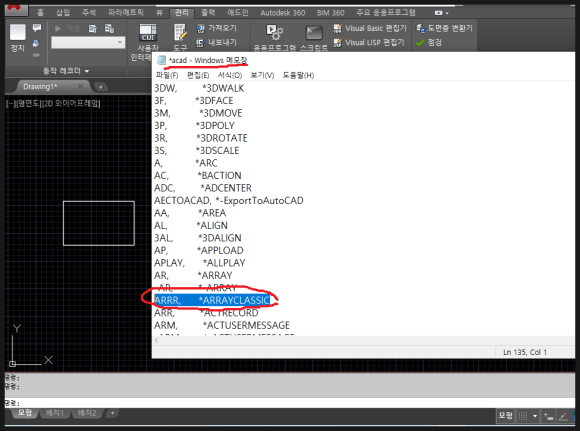Click 도면층 변환기 (Layer Translator)
The width and height of the screenshot is (580, 431).
pyautogui.click(x=444, y=28)
